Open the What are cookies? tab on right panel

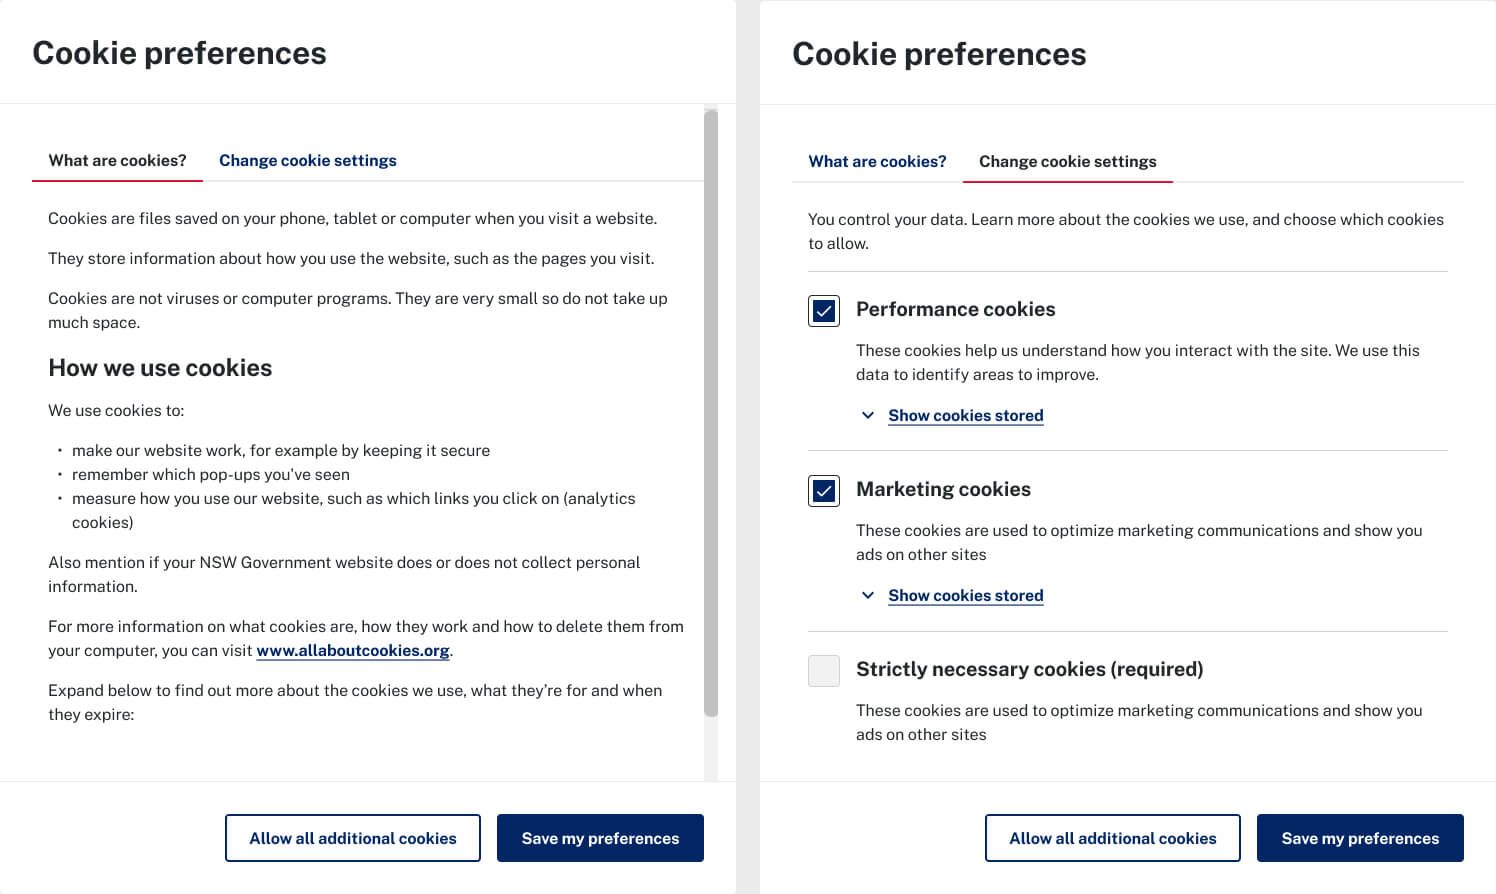[x=878, y=161]
